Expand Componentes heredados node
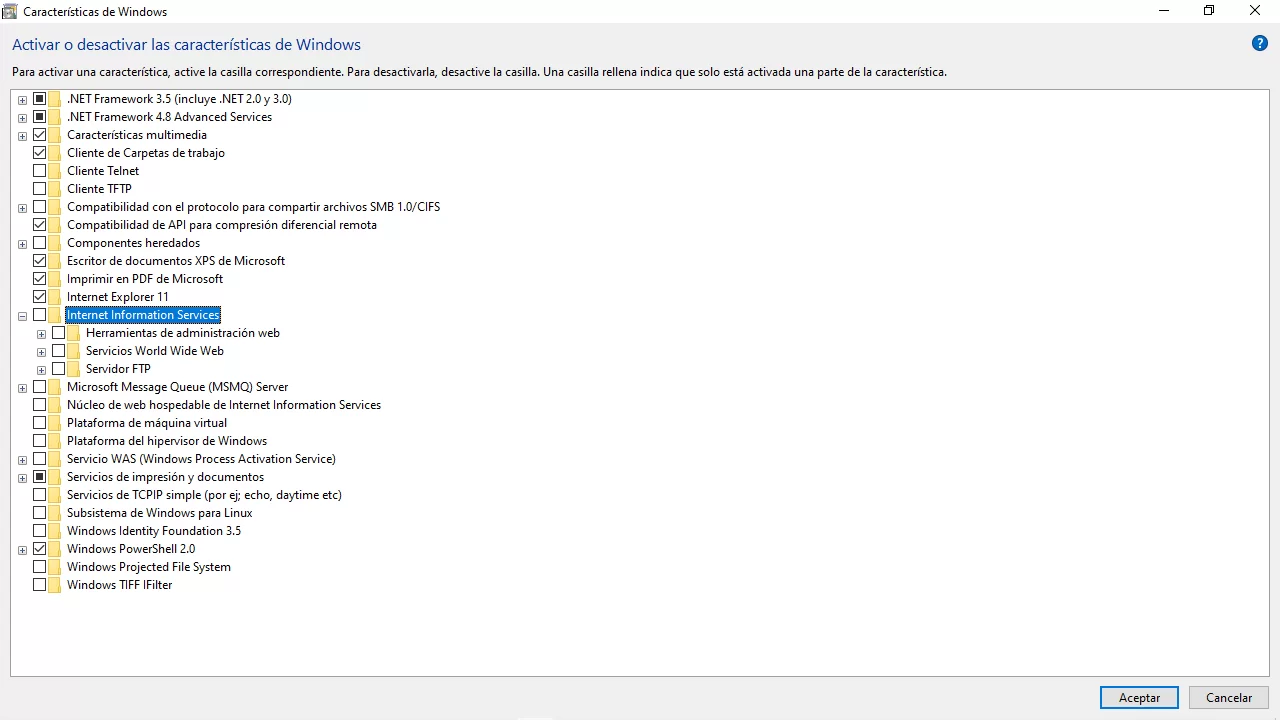Screen dimensions: 1280x720 point(22,244)
